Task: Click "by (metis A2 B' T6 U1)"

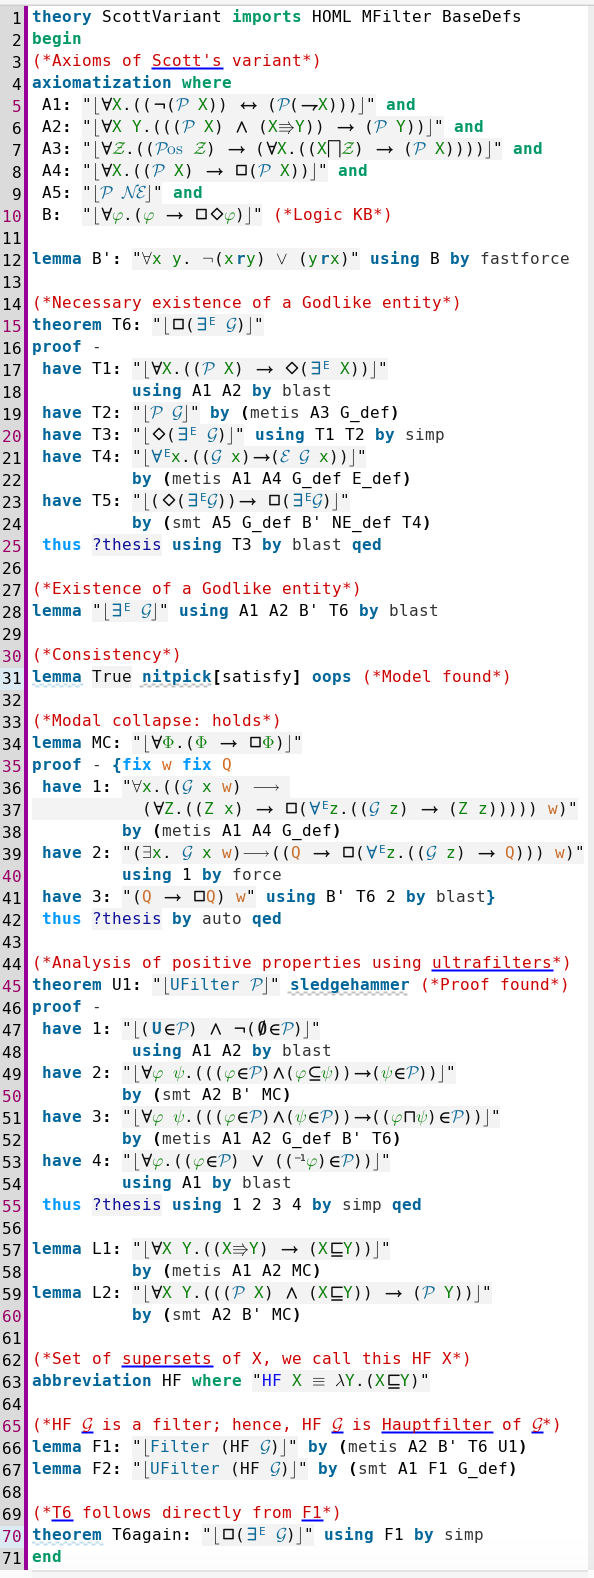Action: coord(417,1447)
